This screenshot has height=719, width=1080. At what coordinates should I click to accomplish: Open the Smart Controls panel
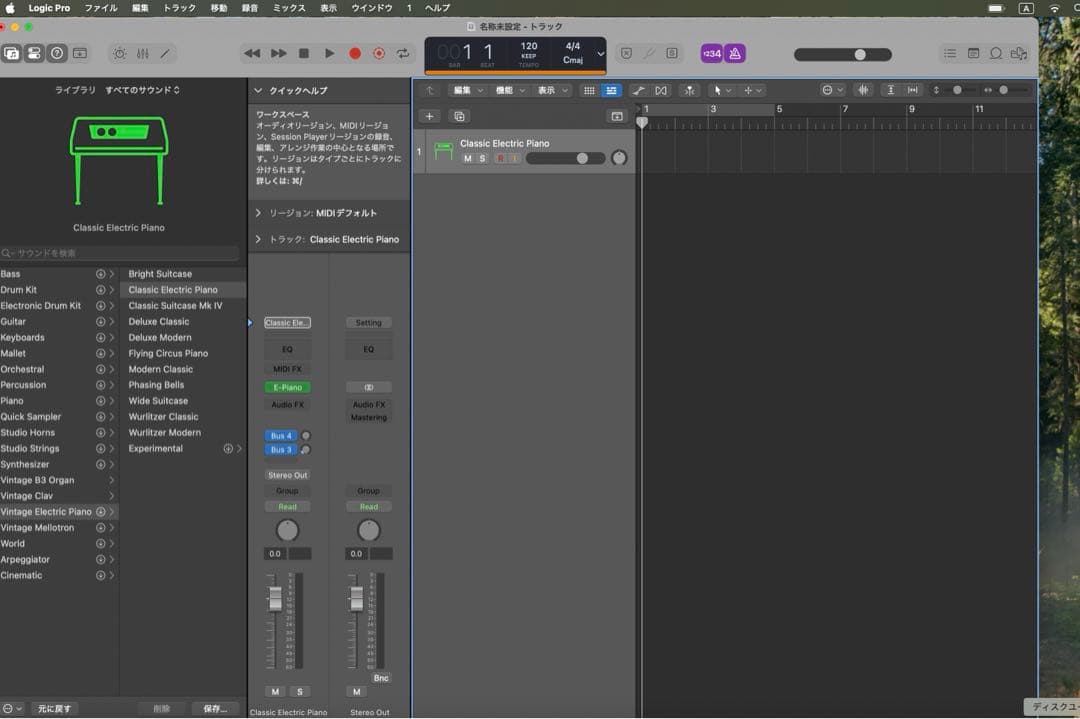(119, 54)
